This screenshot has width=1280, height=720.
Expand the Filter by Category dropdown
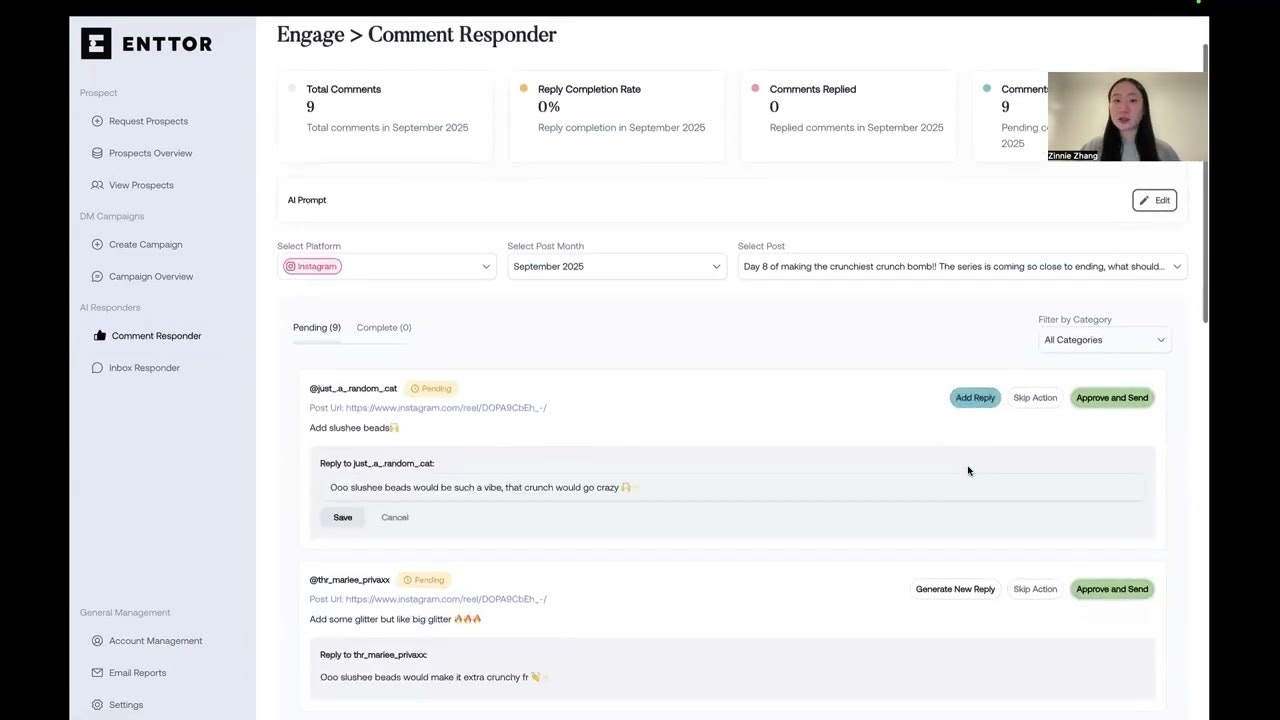(1104, 340)
